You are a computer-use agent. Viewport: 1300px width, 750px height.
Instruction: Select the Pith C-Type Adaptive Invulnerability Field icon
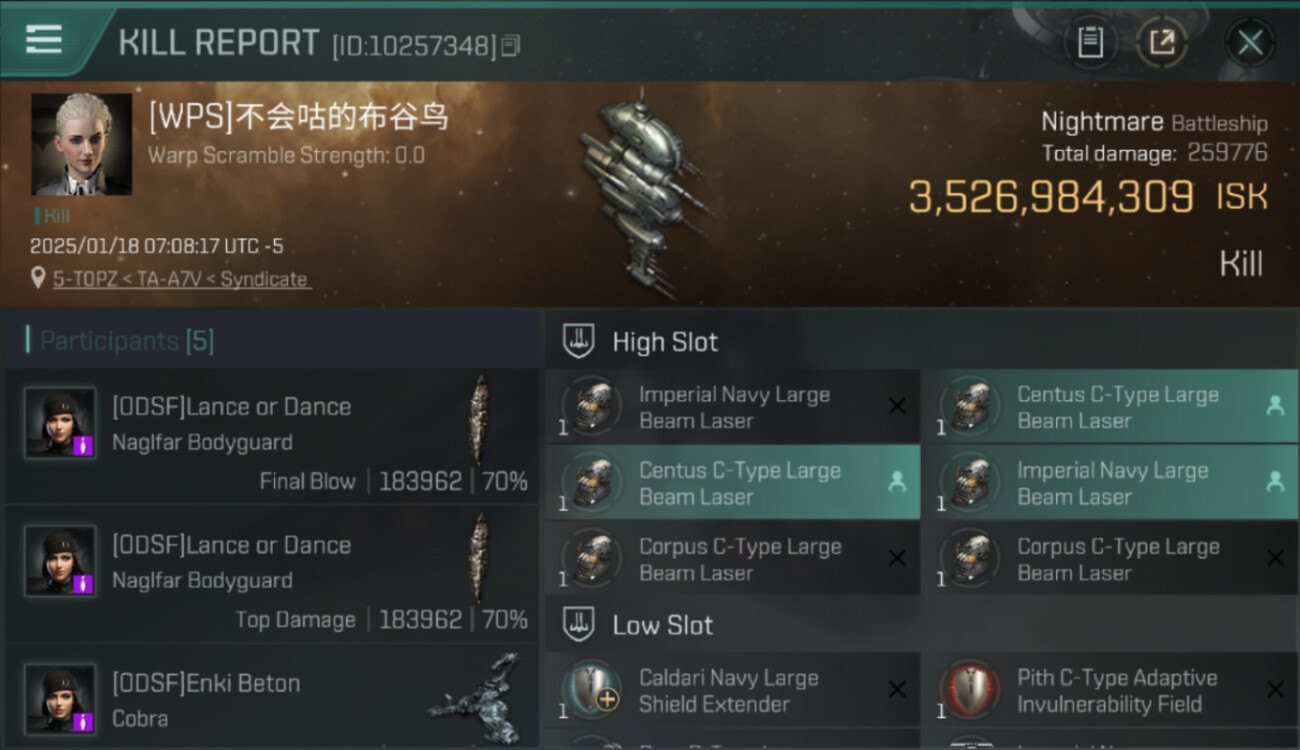click(969, 689)
